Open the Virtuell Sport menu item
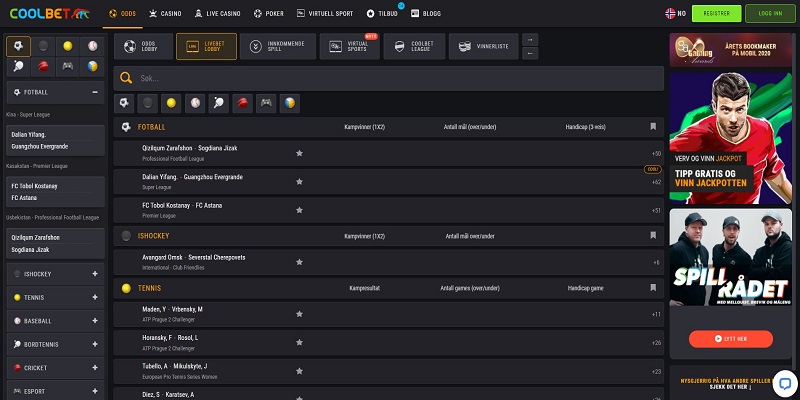Image resolution: width=800 pixels, height=400 pixels. [x=324, y=14]
